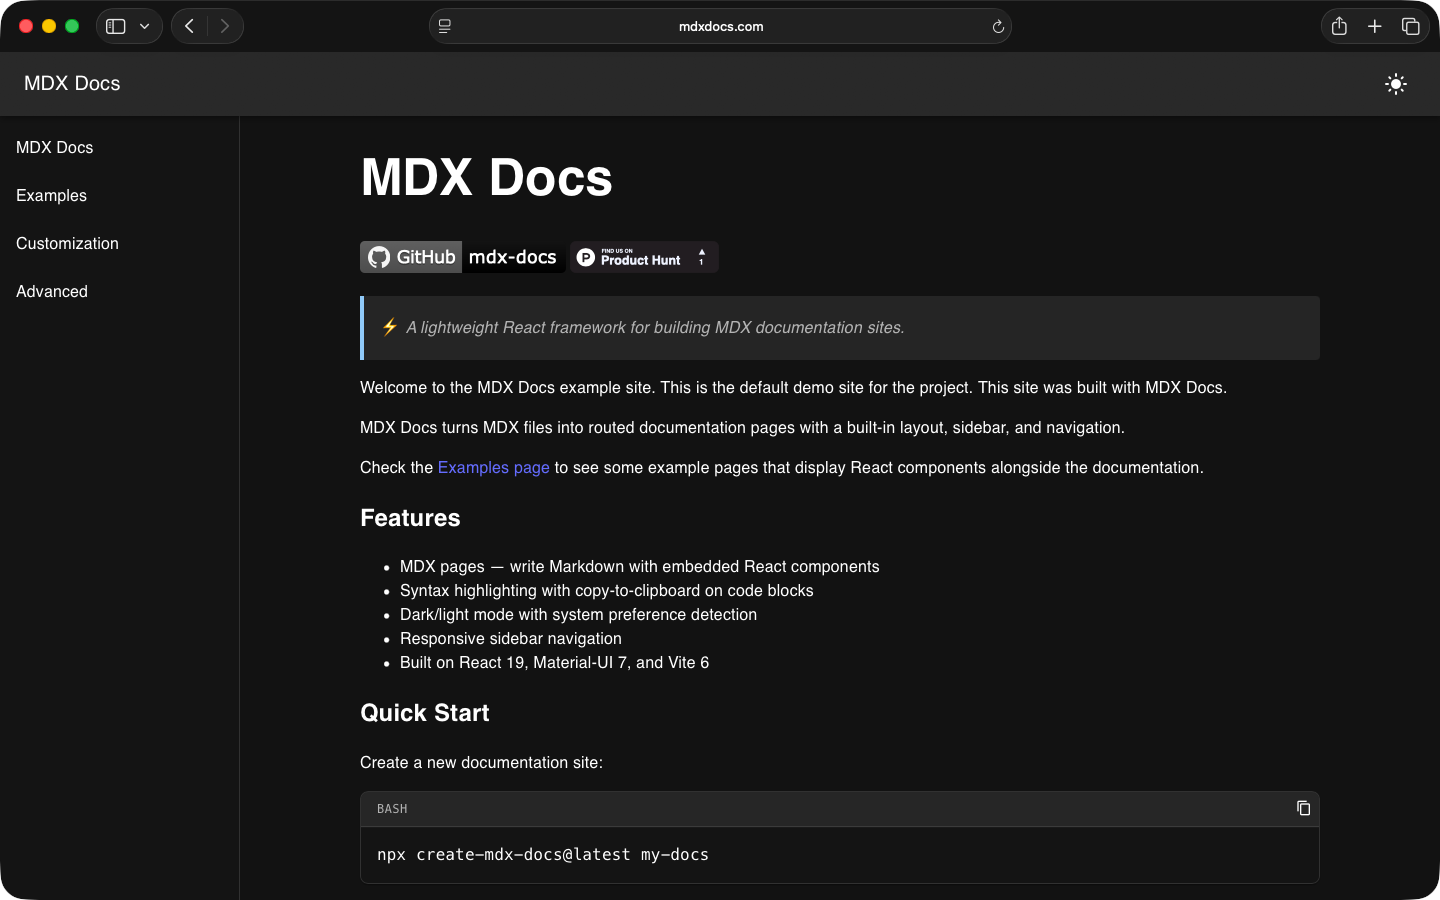Open the page reader menu icon
The height and width of the screenshot is (900, 1440).
445,27
